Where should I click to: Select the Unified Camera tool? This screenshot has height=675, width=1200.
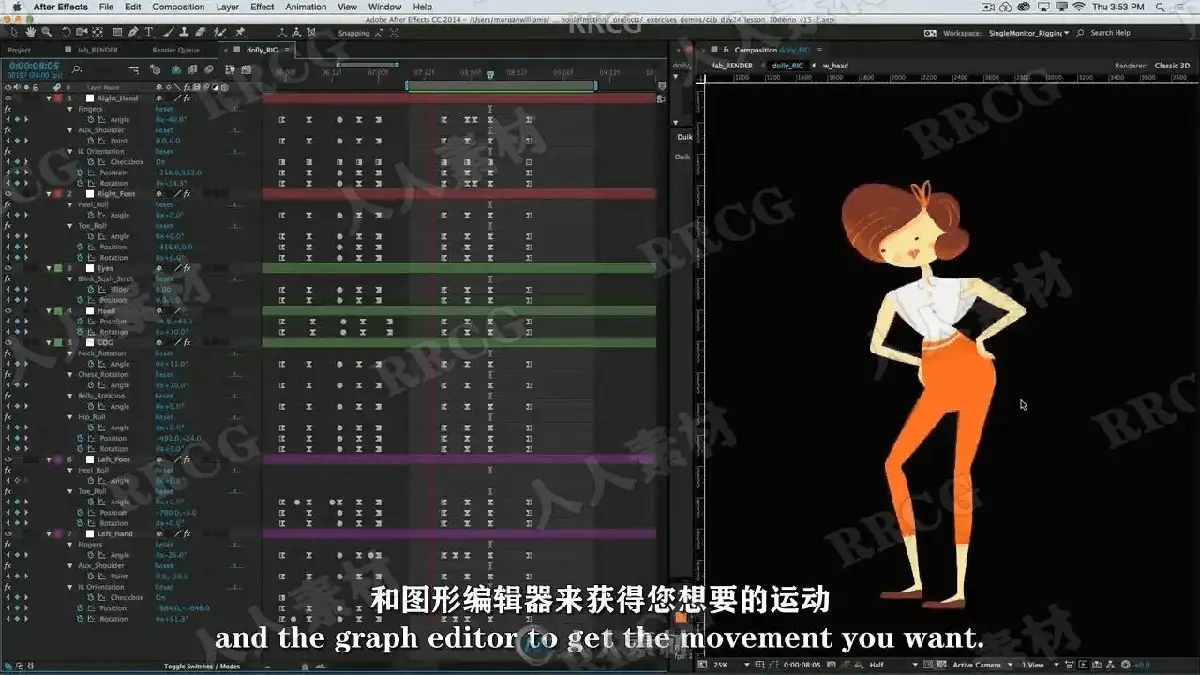(x=81, y=33)
